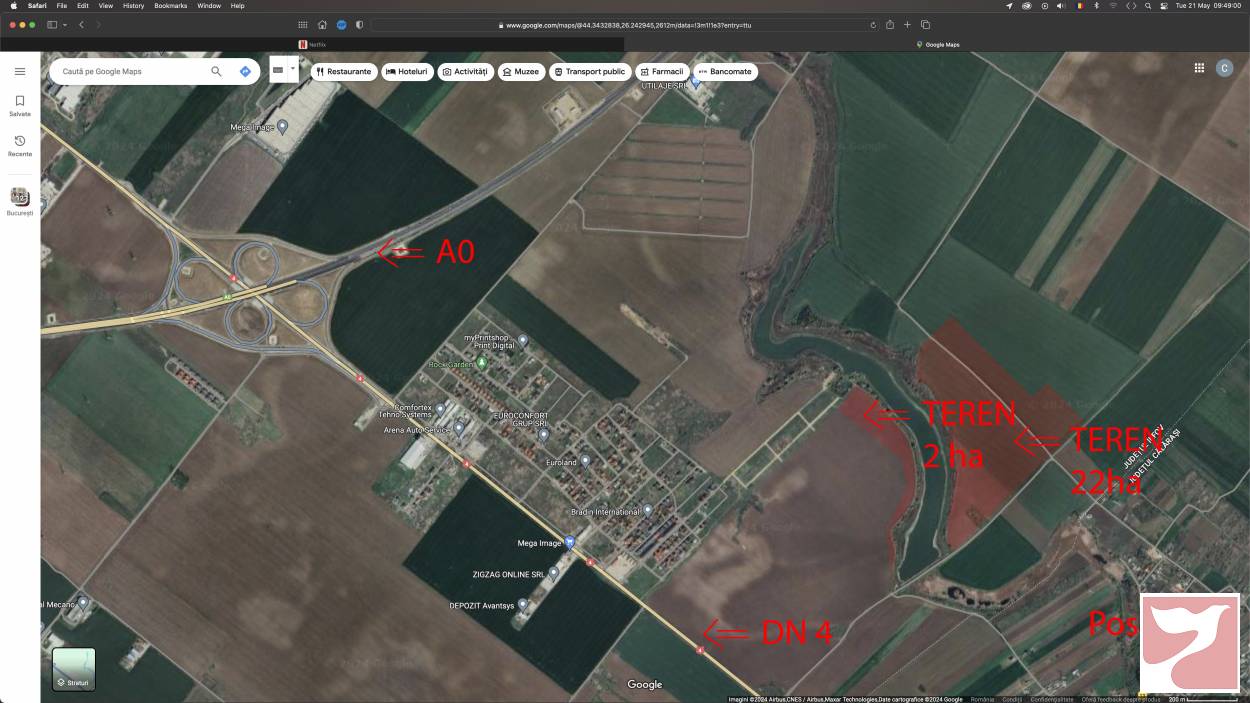The image size is (1250, 703).
Task: Select the Bradin International pin
Action: point(647,512)
